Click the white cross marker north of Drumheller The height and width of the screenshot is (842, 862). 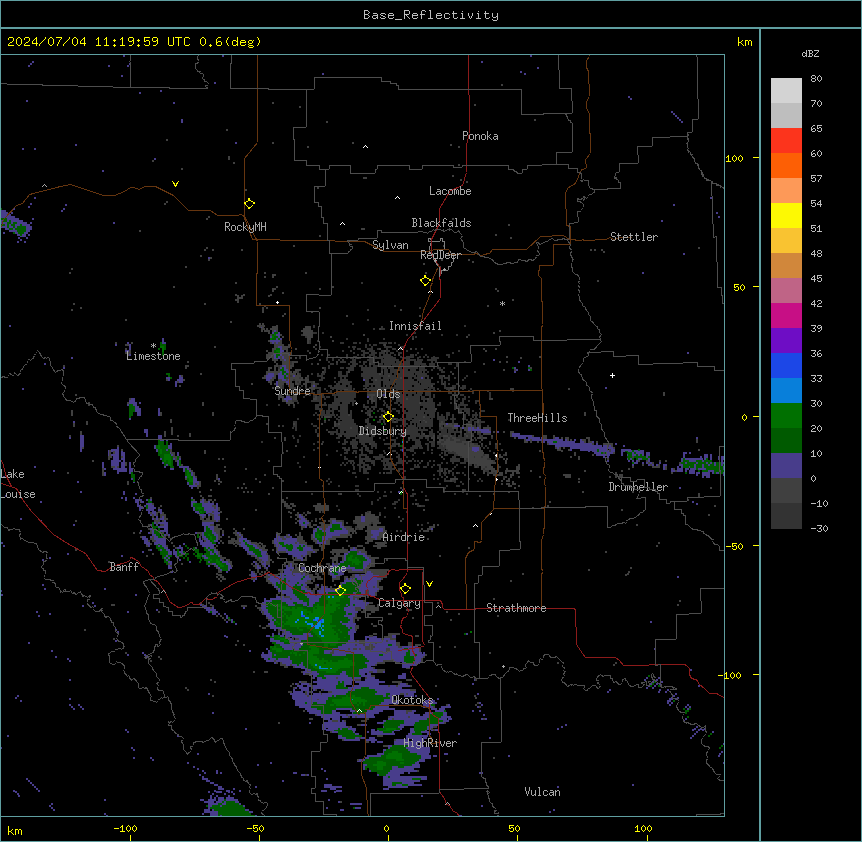(612, 375)
